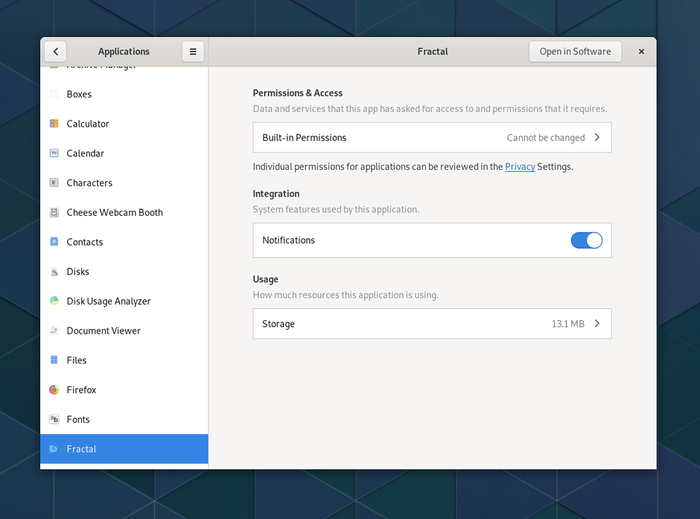Click the Contacts app icon
700x519 pixels.
coord(54,242)
